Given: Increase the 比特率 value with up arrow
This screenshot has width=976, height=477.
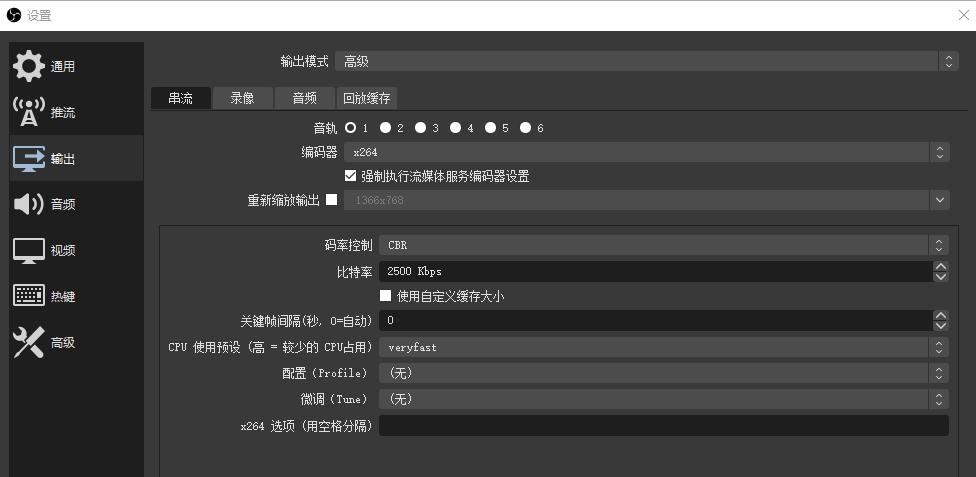Looking at the screenshot, I should [x=941, y=266].
